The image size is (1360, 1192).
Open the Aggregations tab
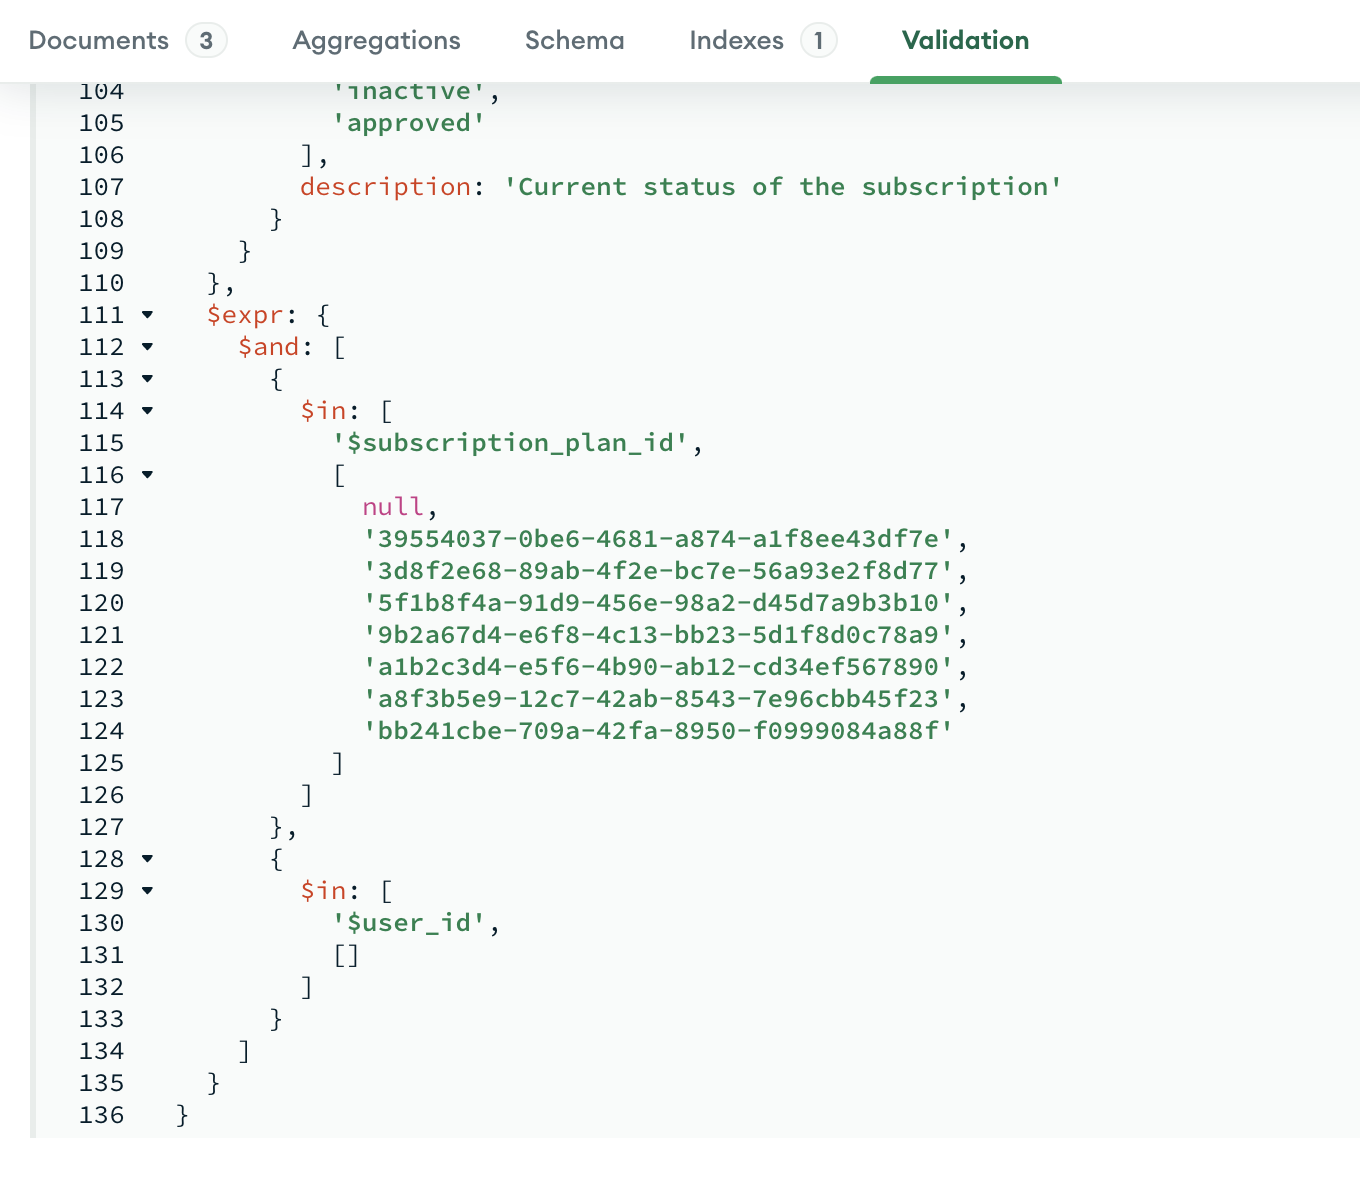[376, 41]
